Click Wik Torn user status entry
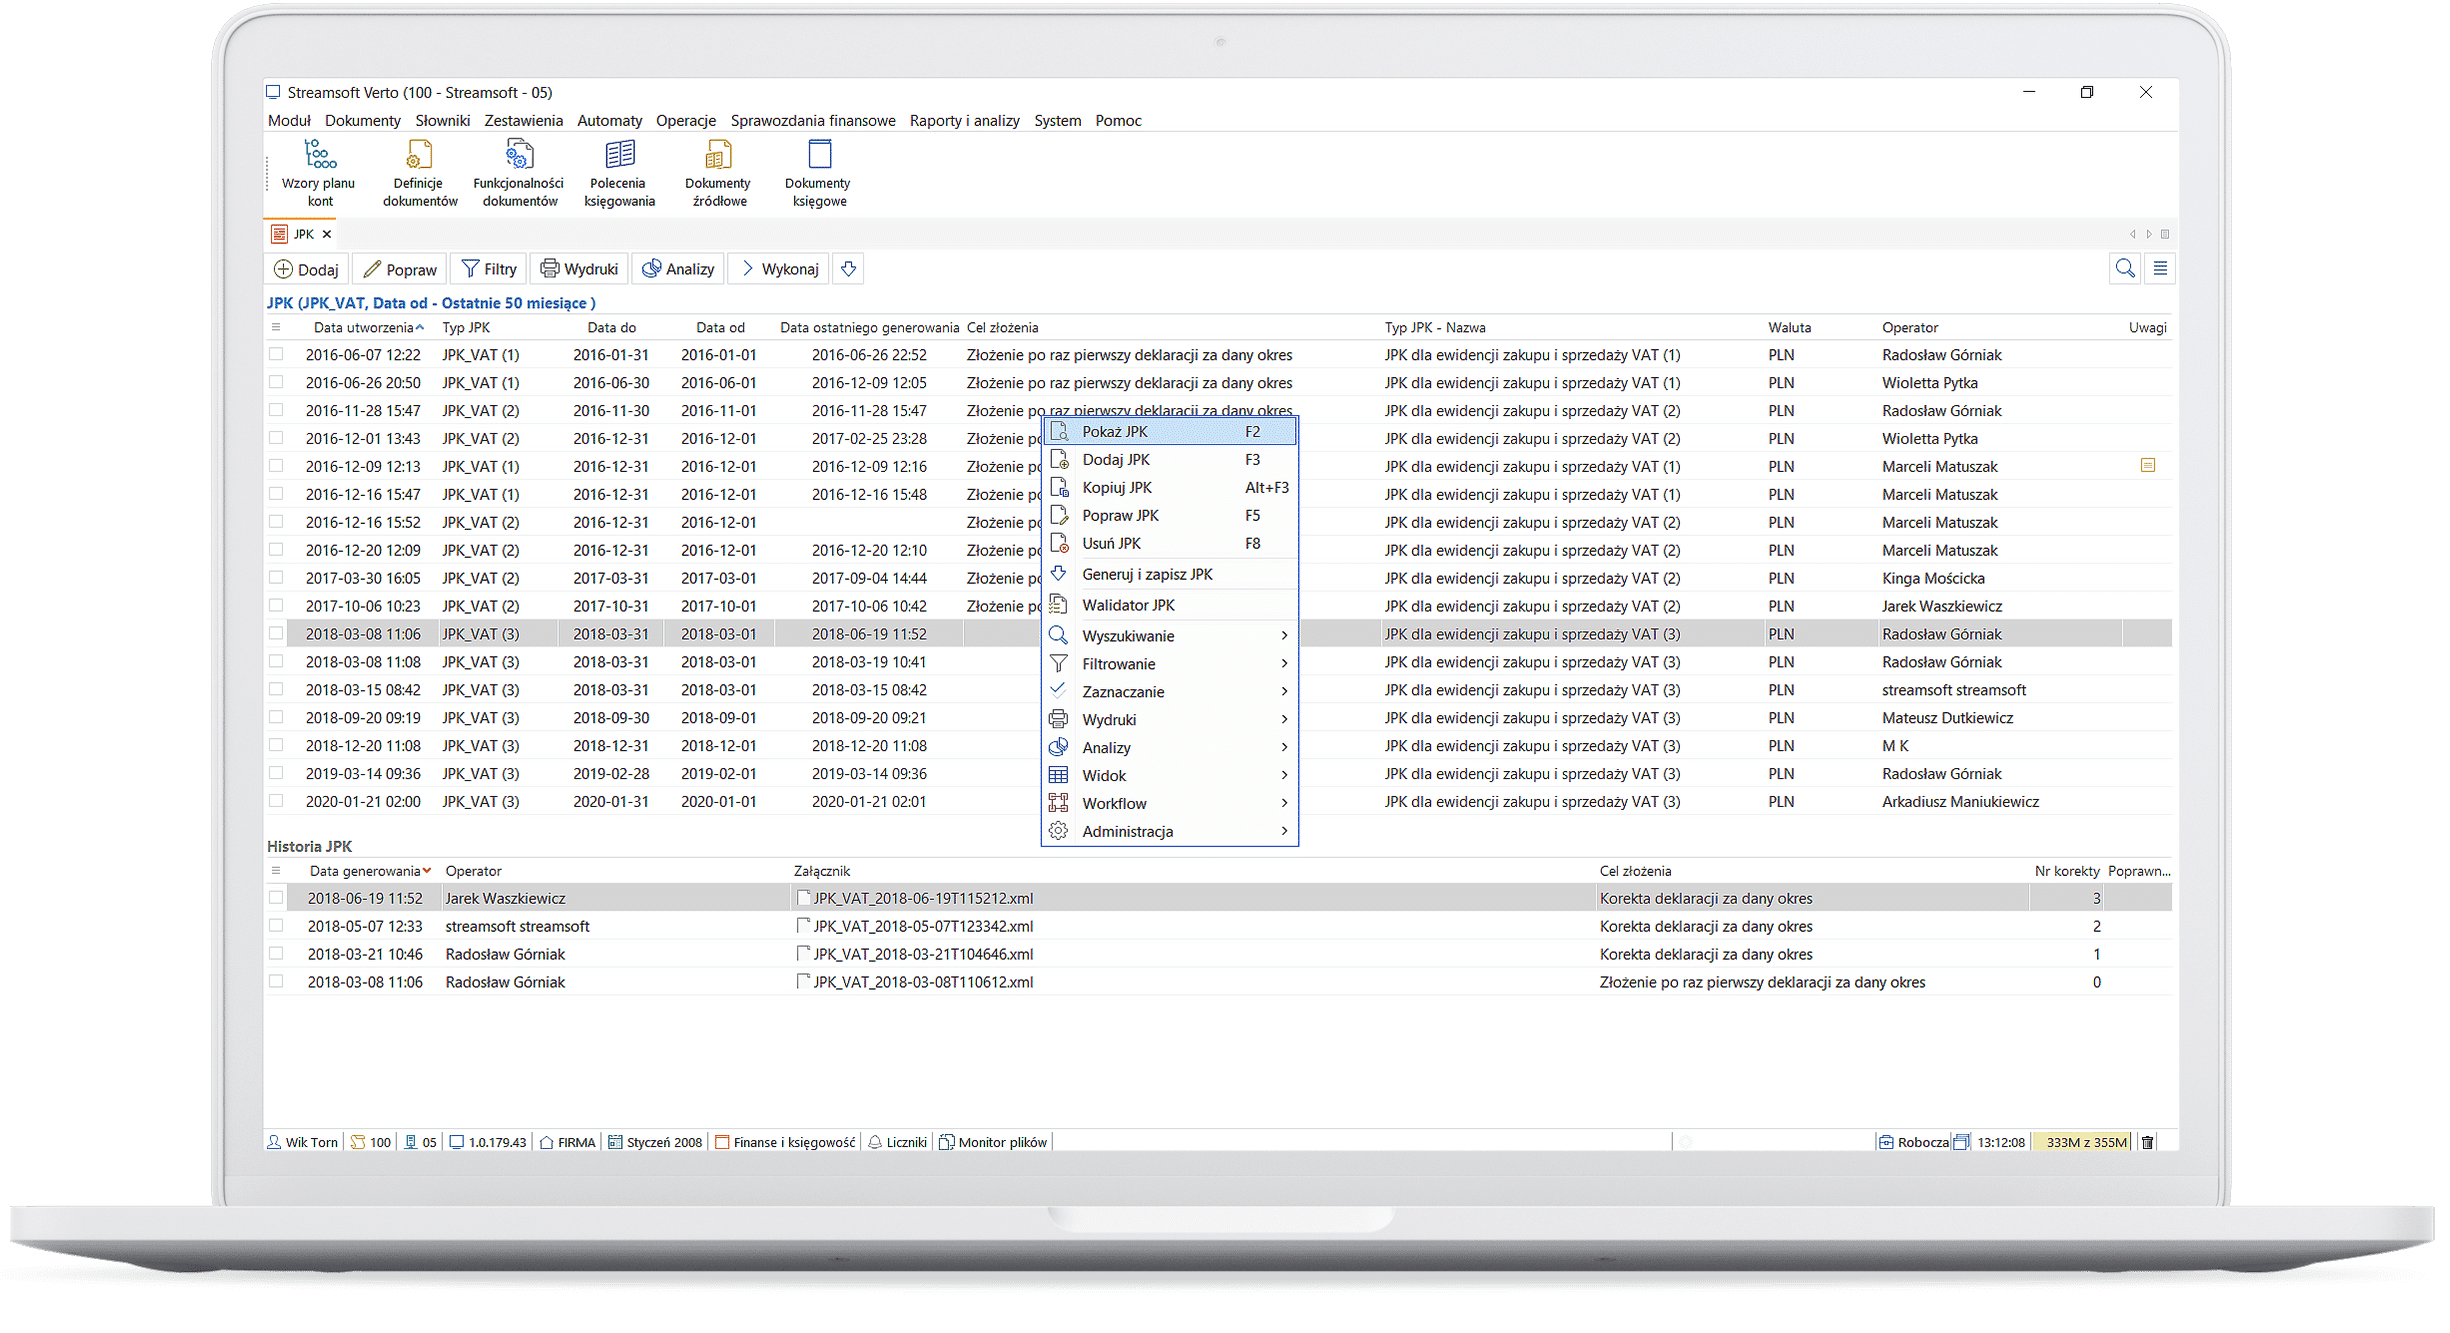The height and width of the screenshot is (1333, 2450). (302, 1142)
